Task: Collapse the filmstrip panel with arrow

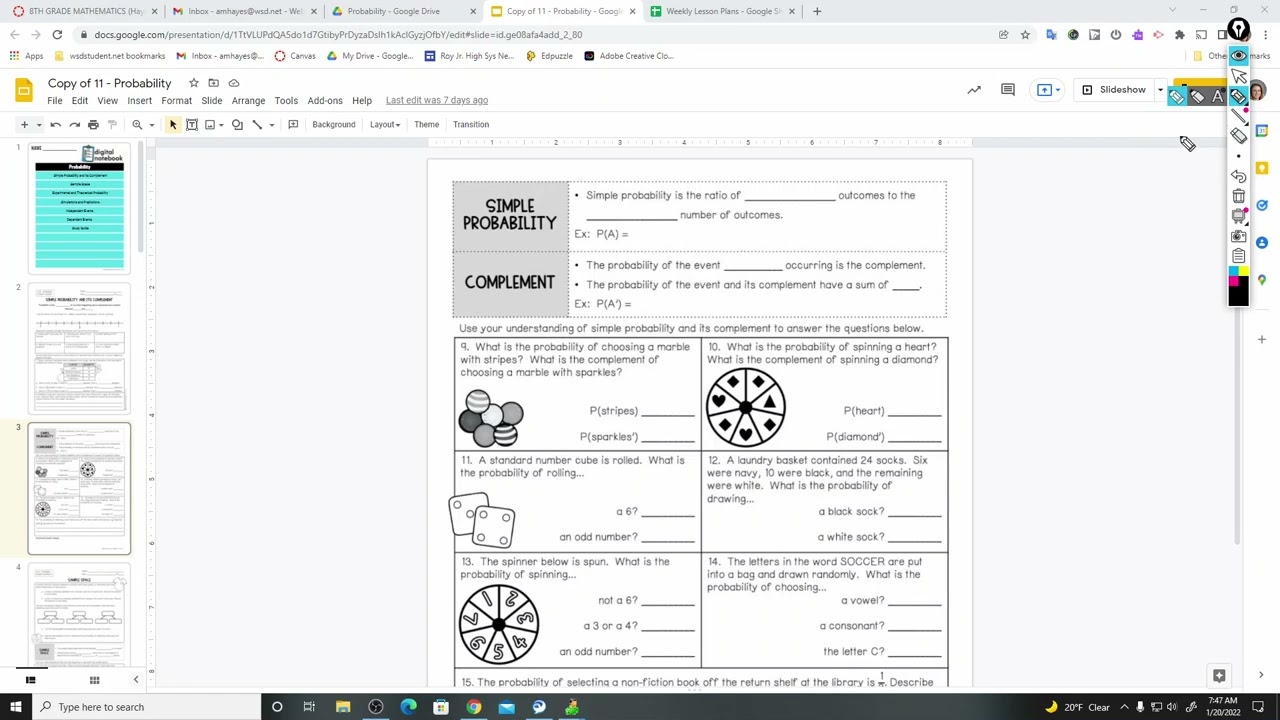Action: click(x=136, y=680)
